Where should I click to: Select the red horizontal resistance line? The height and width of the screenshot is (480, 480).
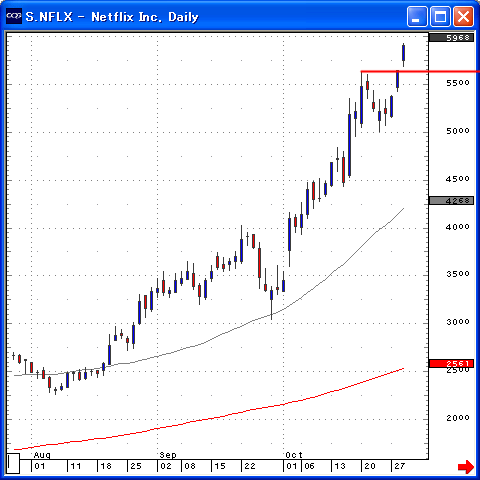(x=420, y=71)
